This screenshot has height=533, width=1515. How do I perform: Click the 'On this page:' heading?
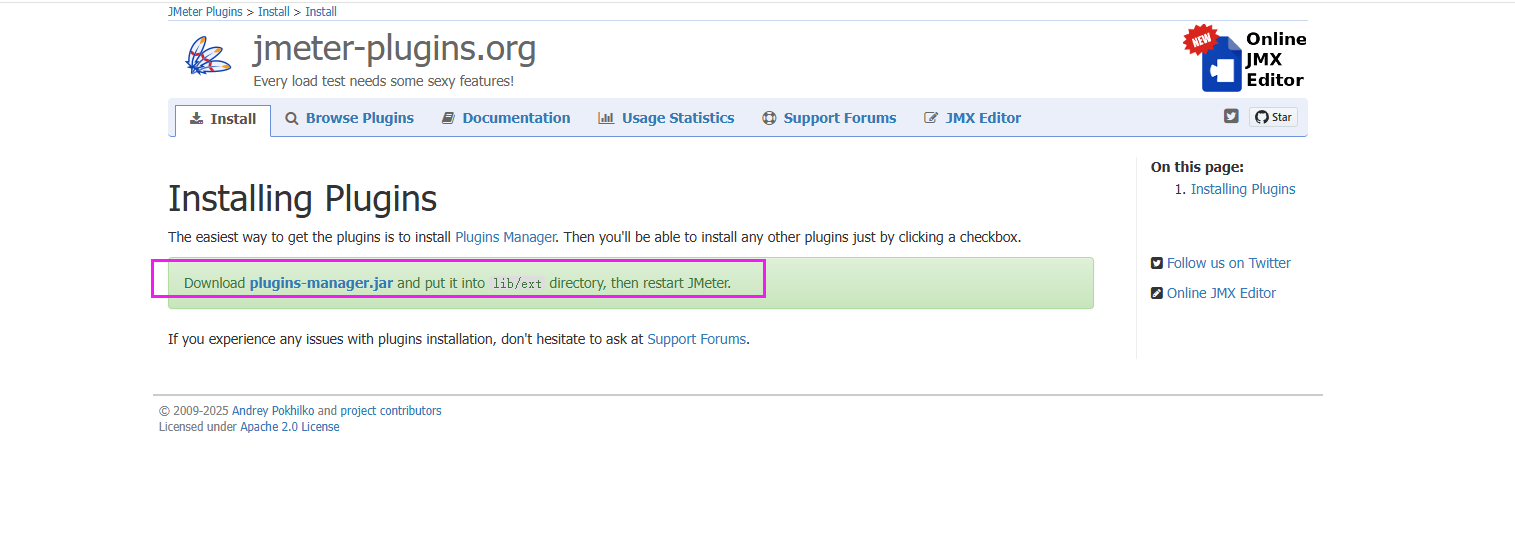[x=1198, y=167]
